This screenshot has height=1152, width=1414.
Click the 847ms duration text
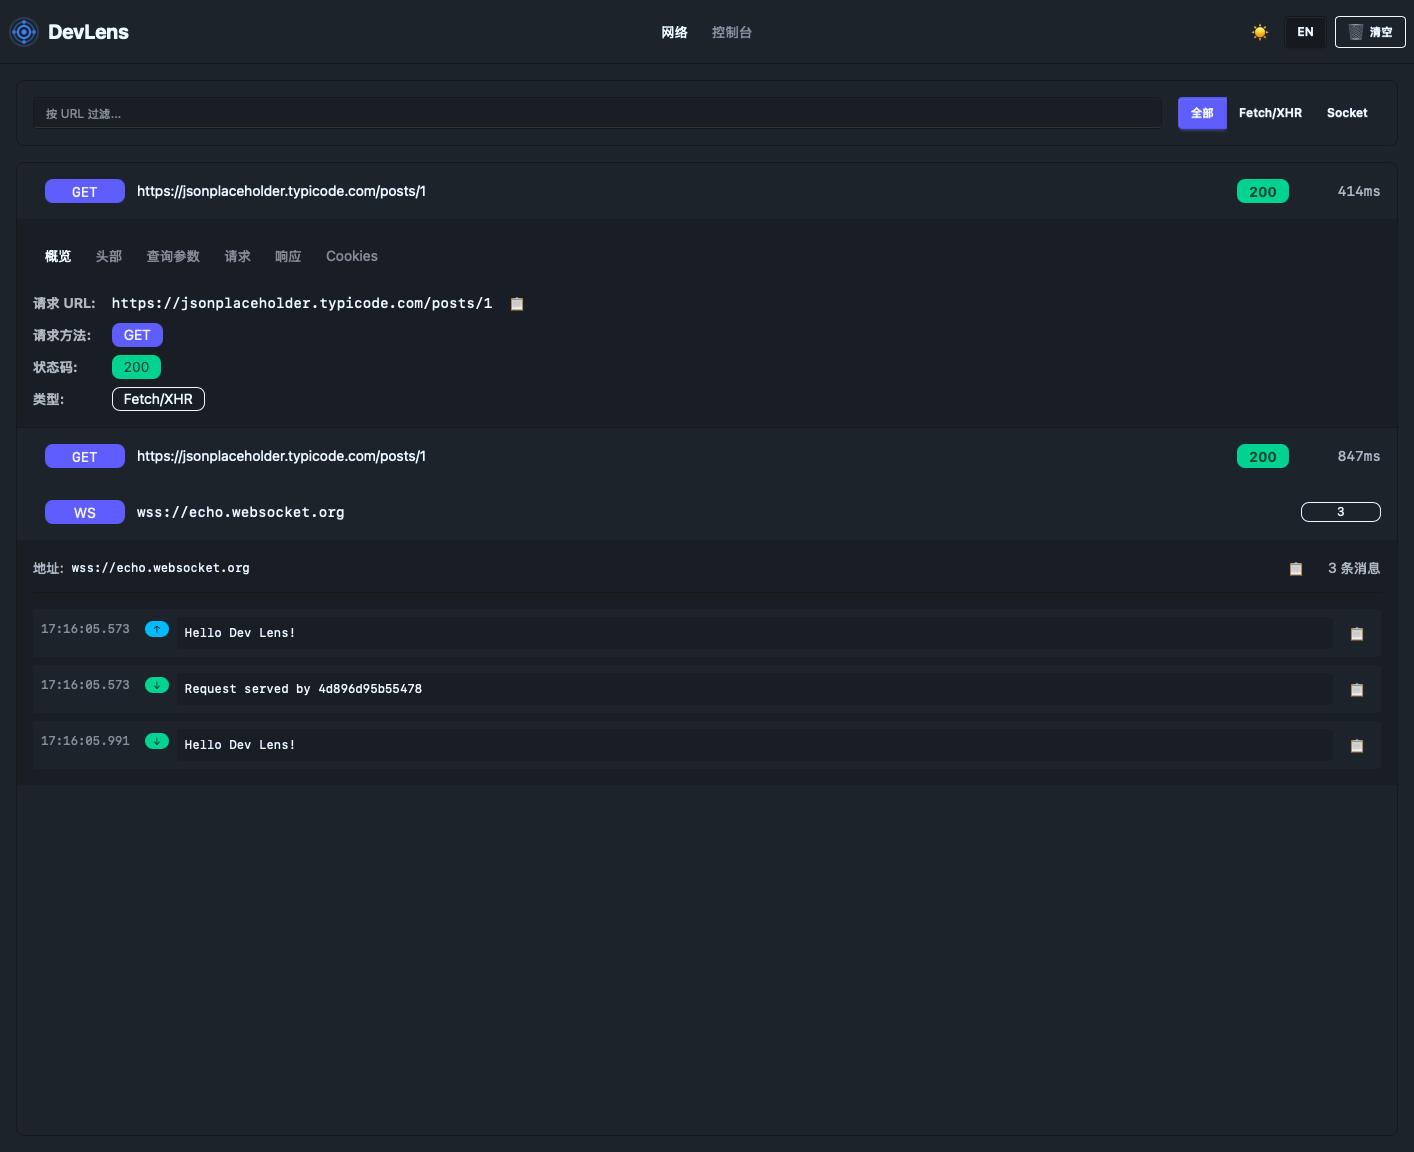[x=1359, y=456]
